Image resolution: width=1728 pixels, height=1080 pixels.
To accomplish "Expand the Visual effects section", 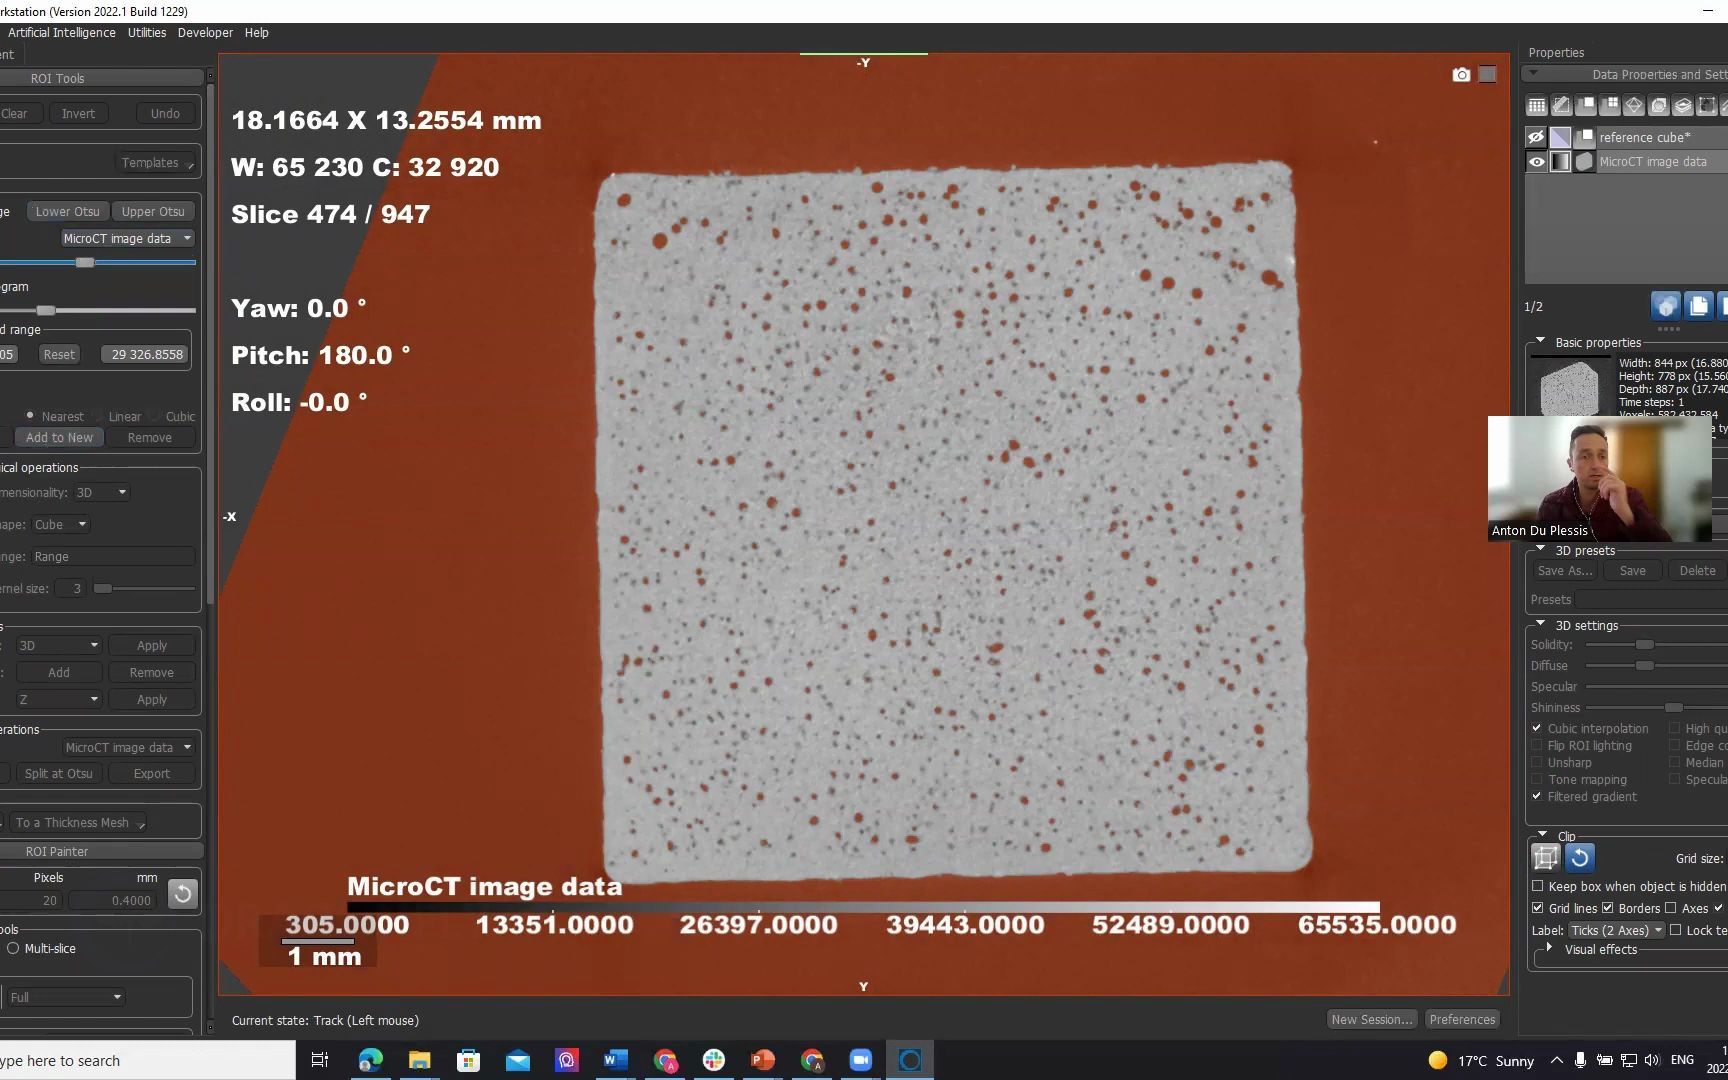I will (1549, 948).
